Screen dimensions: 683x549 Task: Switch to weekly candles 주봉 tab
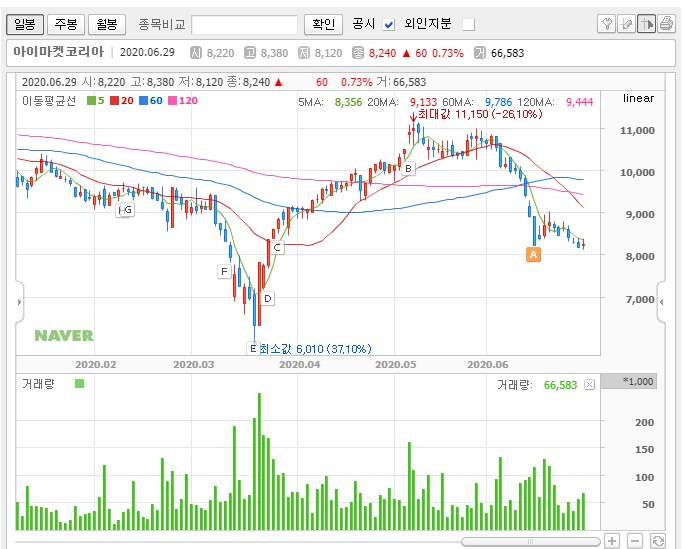click(x=66, y=24)
